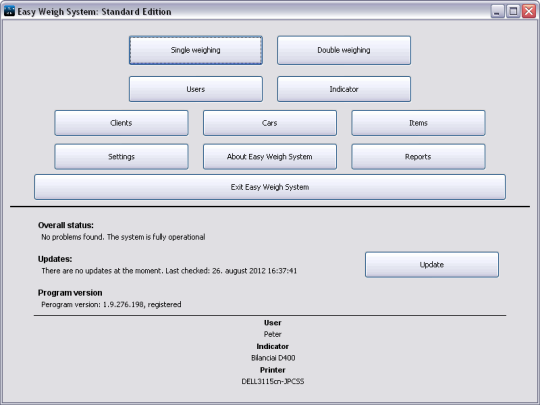Minimize the Easy Weigh System window
The image size is (540, 405).
(x=497, y=11)
